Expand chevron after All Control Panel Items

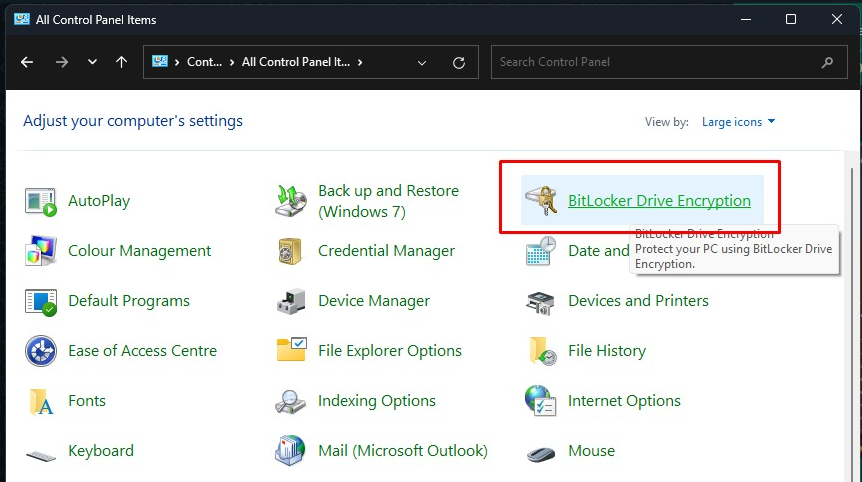(x=360, y=62)
